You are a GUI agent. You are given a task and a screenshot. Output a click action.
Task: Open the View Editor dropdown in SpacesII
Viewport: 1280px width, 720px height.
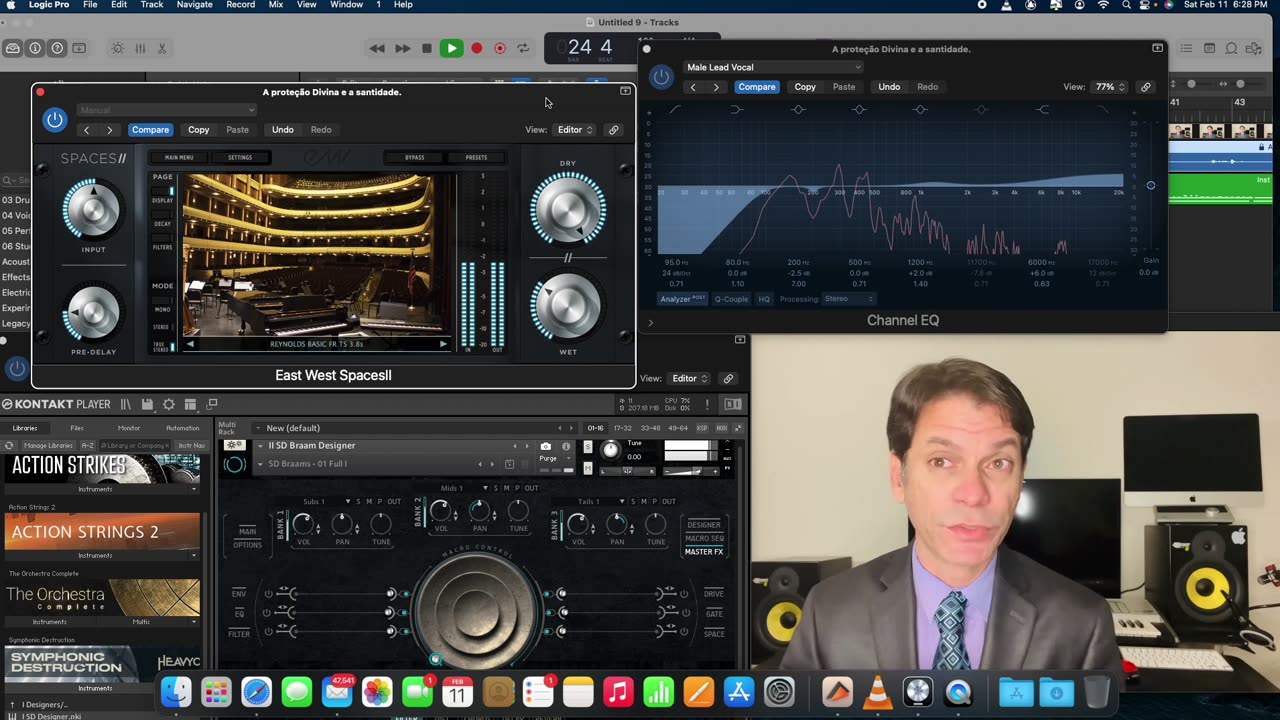click(575, 130)
